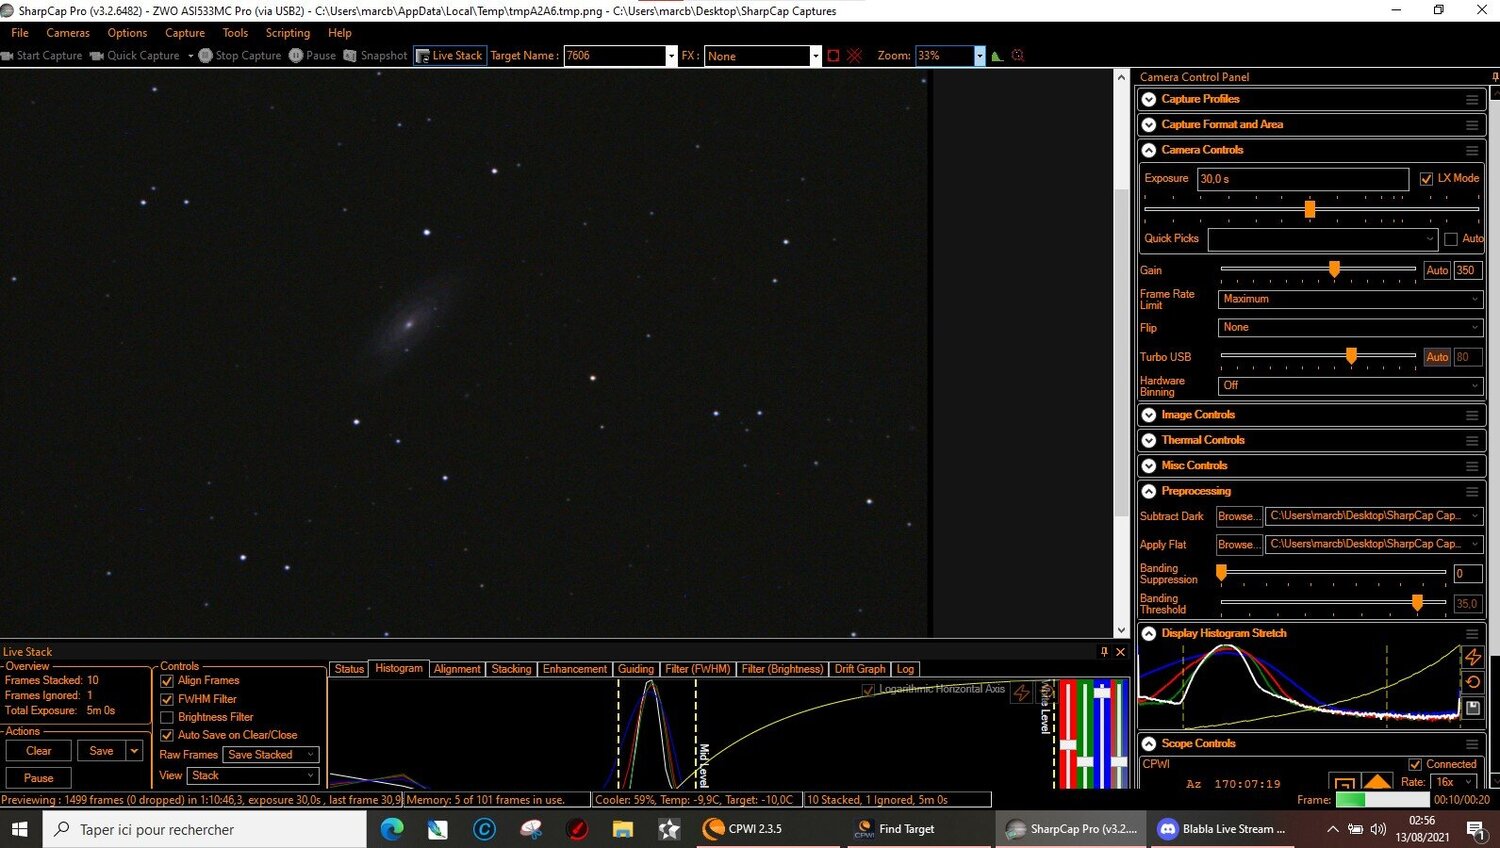
Task: Click the red selection area rectangle icon
Action: 833,56
